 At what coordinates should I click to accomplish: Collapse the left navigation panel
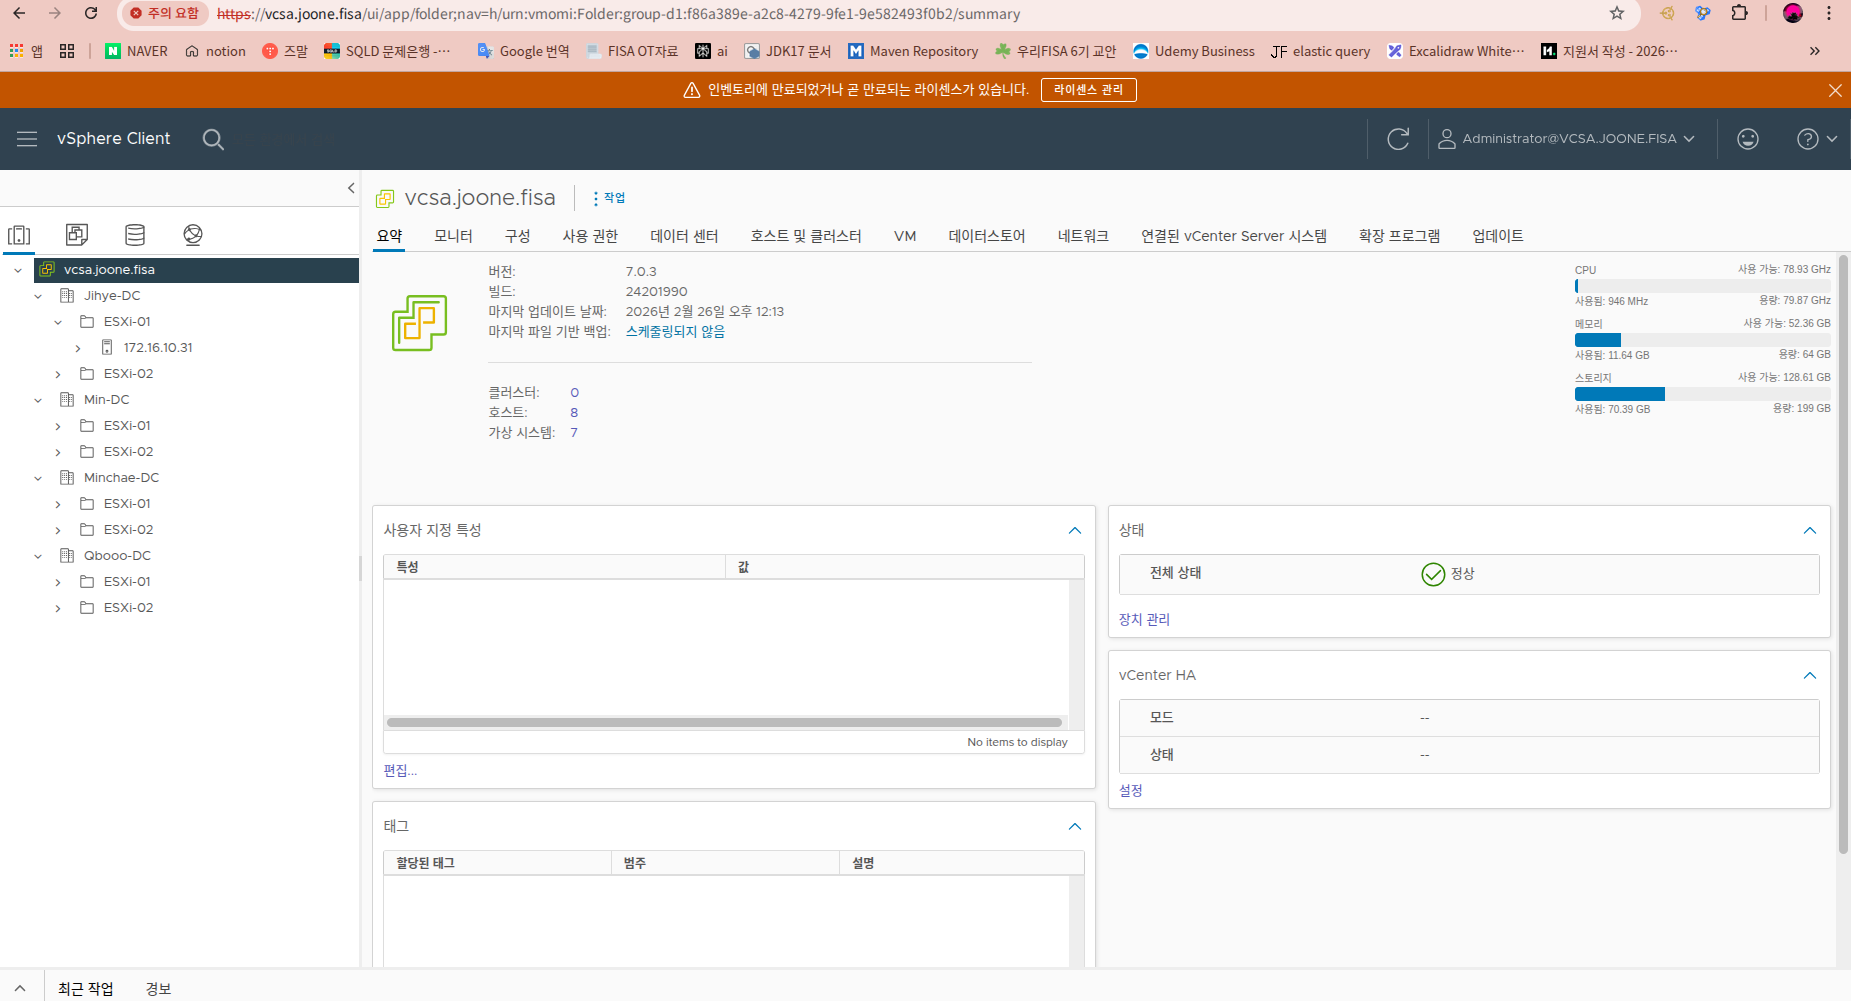[x=351, y=188]
